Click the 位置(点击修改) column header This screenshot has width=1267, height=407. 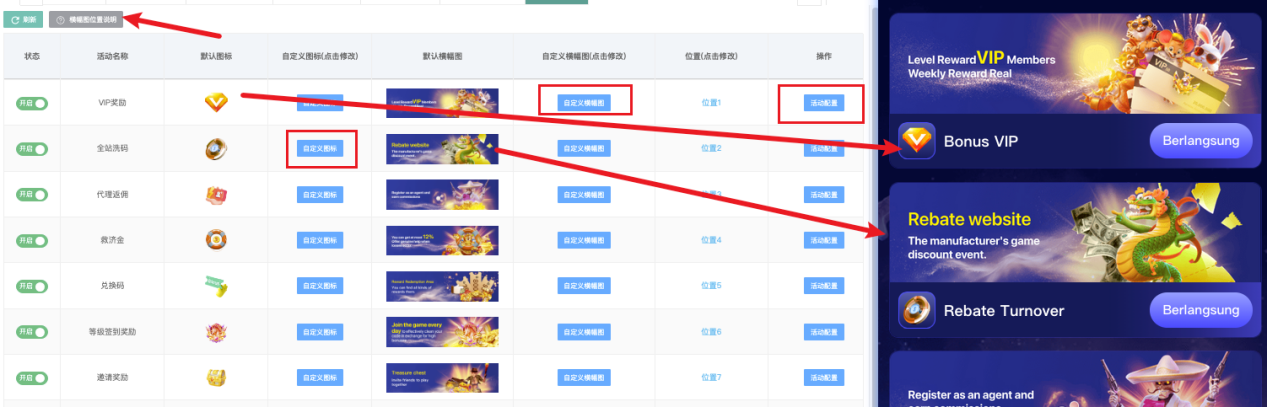pyautogui.click(x=711, y=55)
